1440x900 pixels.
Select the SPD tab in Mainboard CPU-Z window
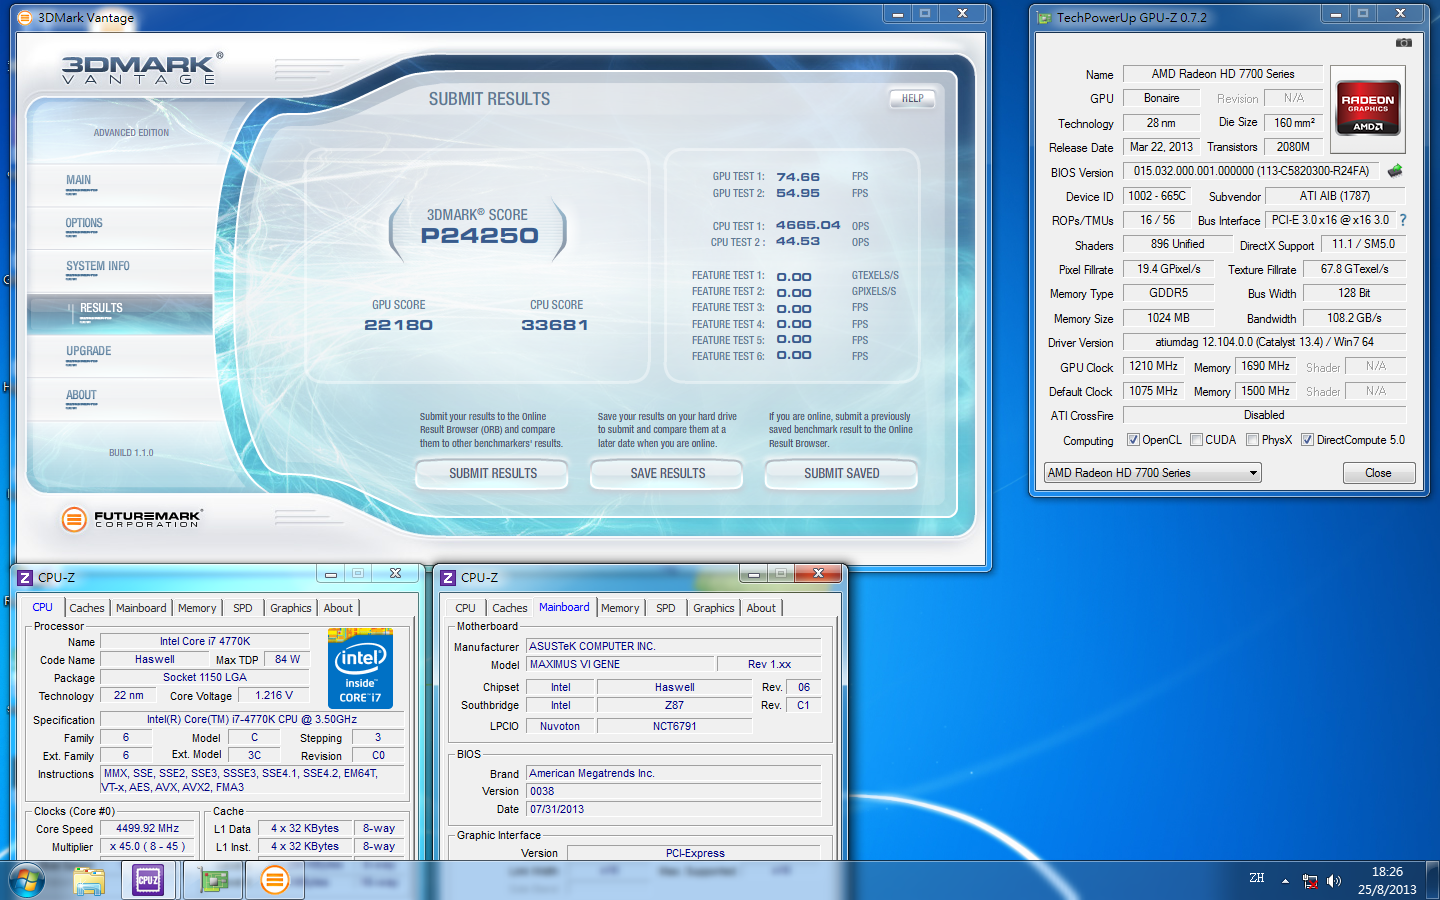pos(666,608)
